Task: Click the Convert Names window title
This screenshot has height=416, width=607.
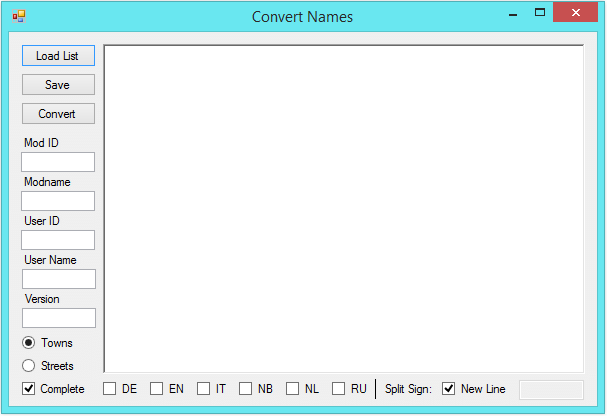Action: point(302,17)
